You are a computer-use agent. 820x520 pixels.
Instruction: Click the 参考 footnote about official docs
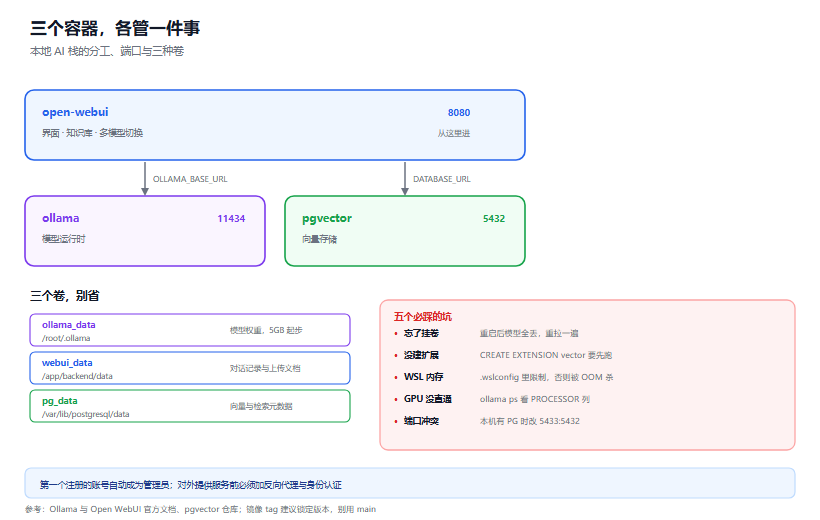point(200,510)
